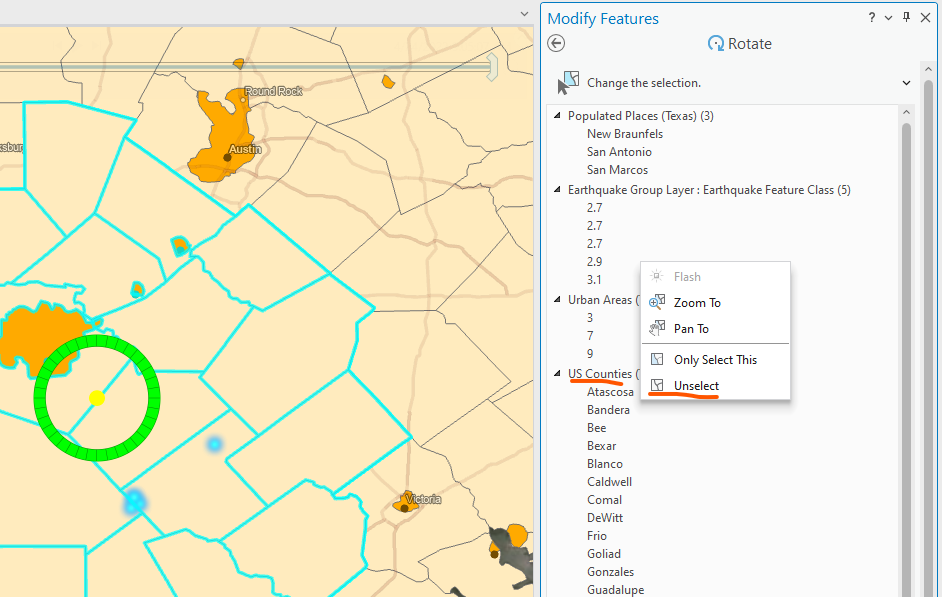Select New Braunfels in the feature list

(x=625, y=134)
